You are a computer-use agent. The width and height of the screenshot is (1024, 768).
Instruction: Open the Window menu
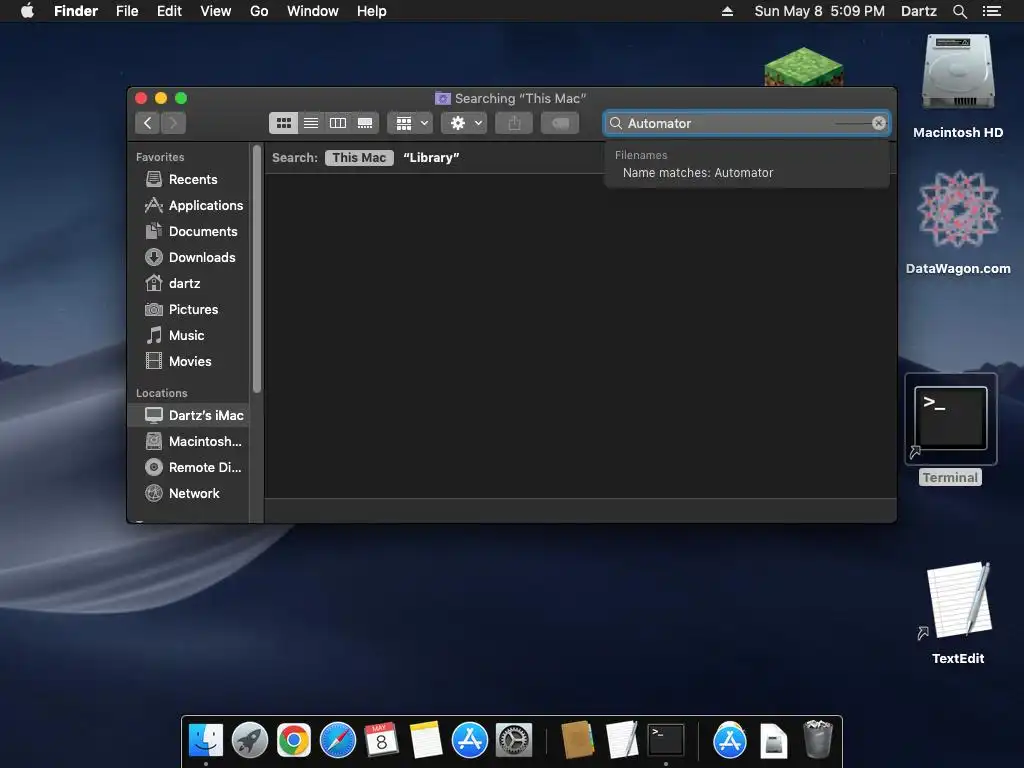coord(313,11)
